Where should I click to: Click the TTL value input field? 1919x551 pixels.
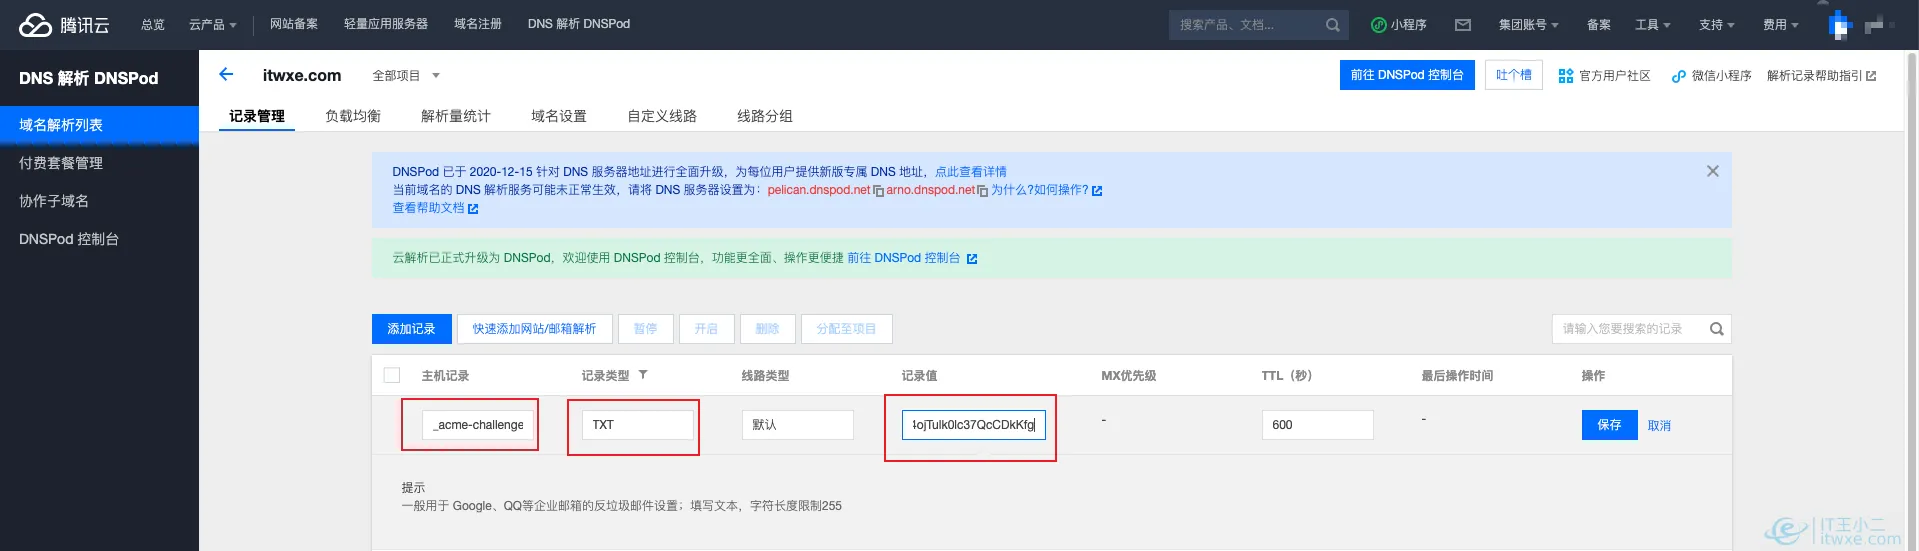coord(1317,425)
